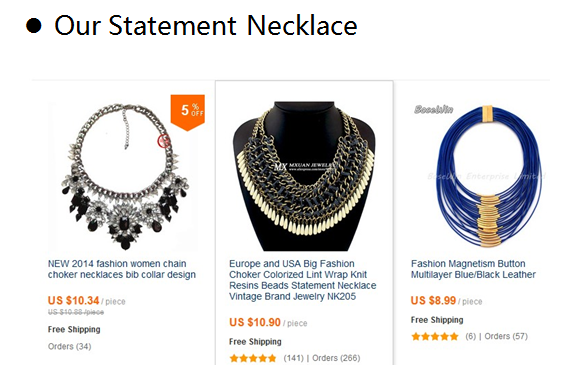The width and height of the screenshot is (575, 367).
Task: Click the Our Statement Necklace heading
Action: click(206, 25)
